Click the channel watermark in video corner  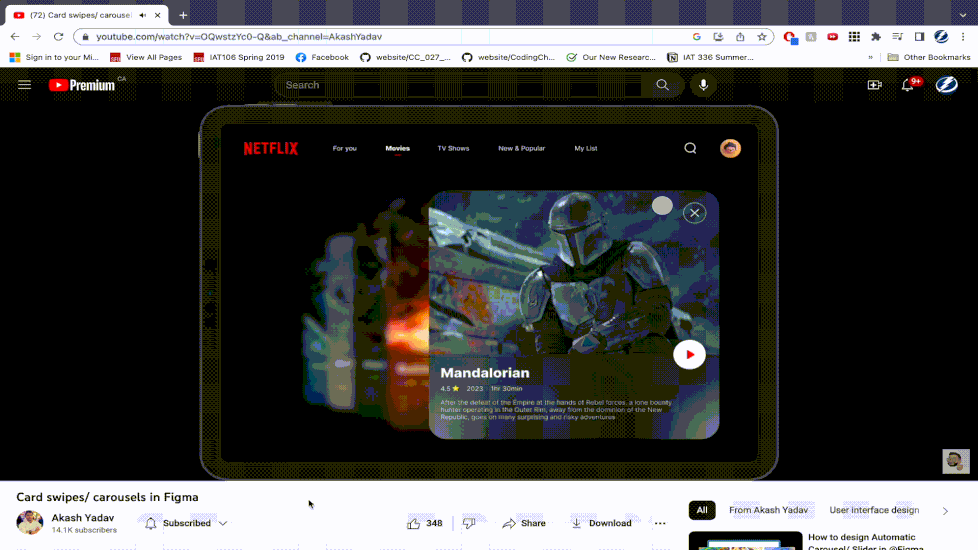[x=956, y=461]
